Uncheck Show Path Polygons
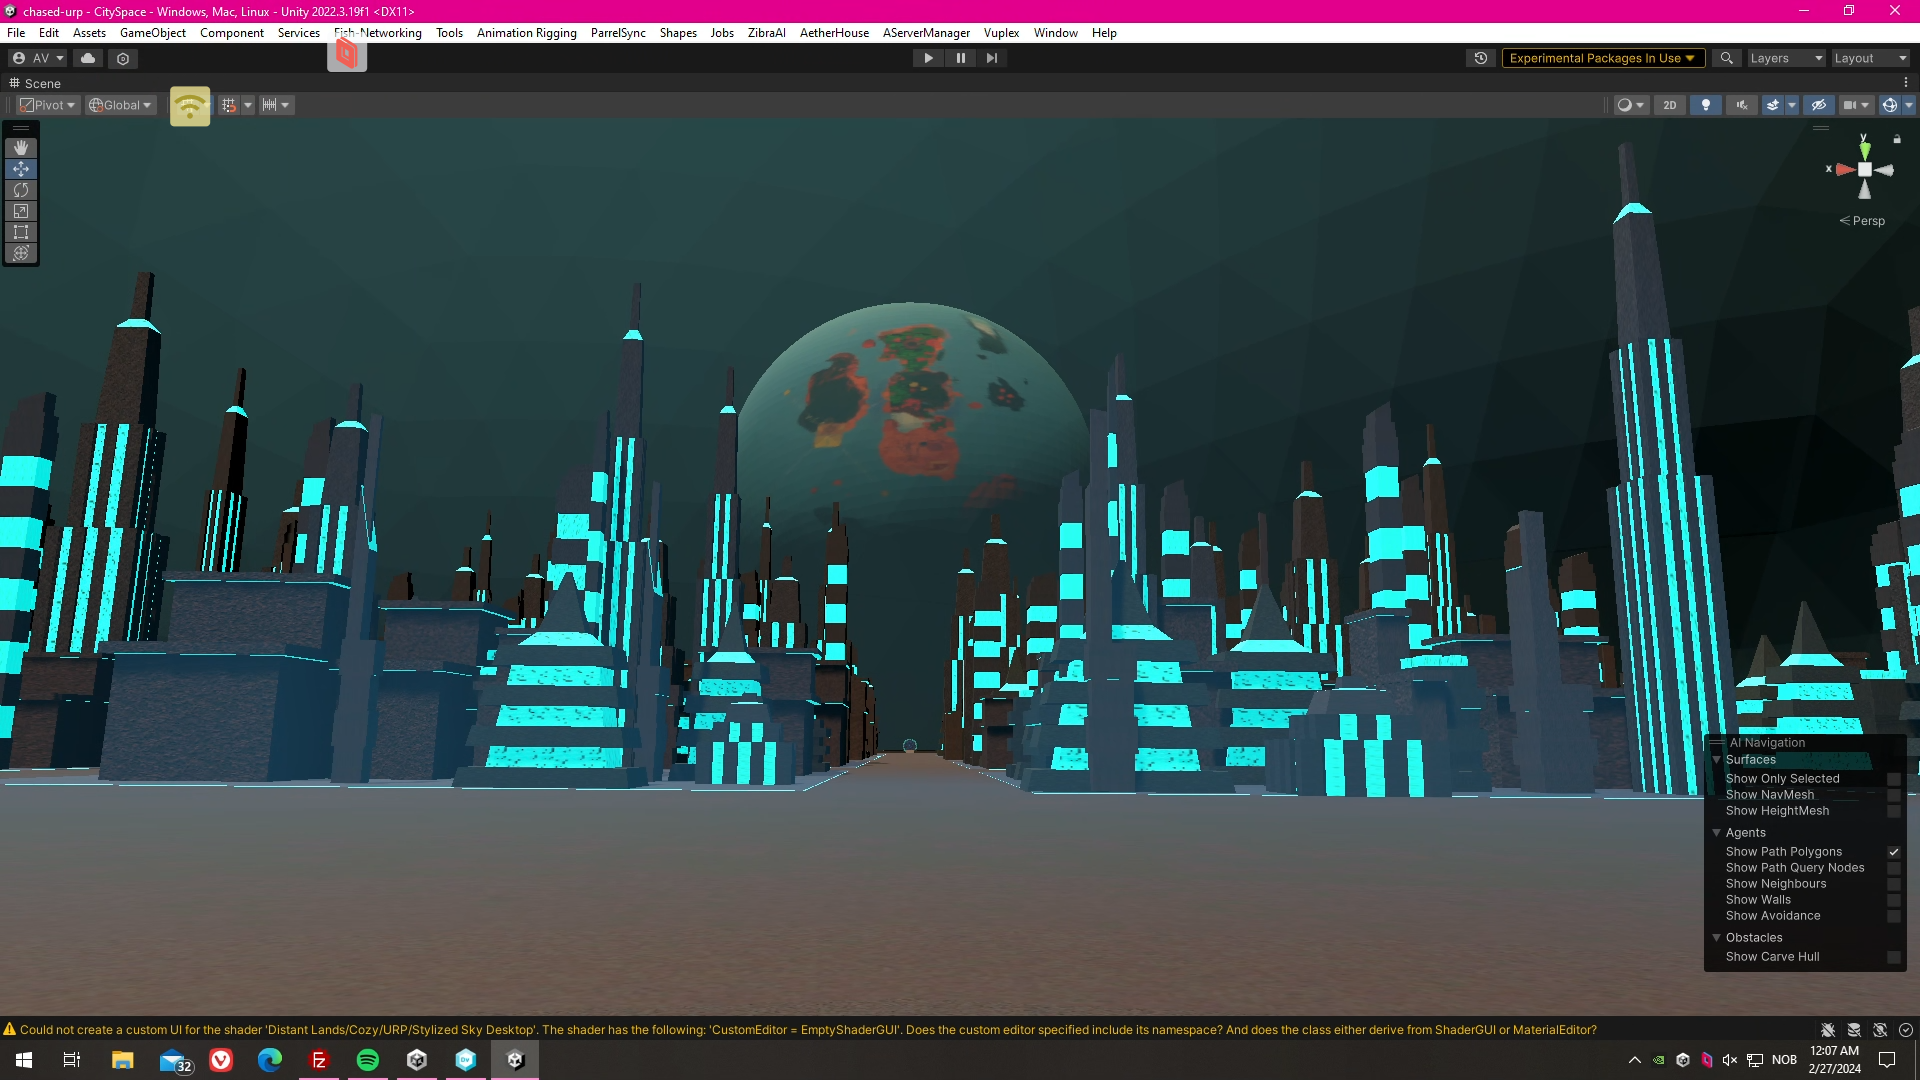 click(x=1893, y=852)
